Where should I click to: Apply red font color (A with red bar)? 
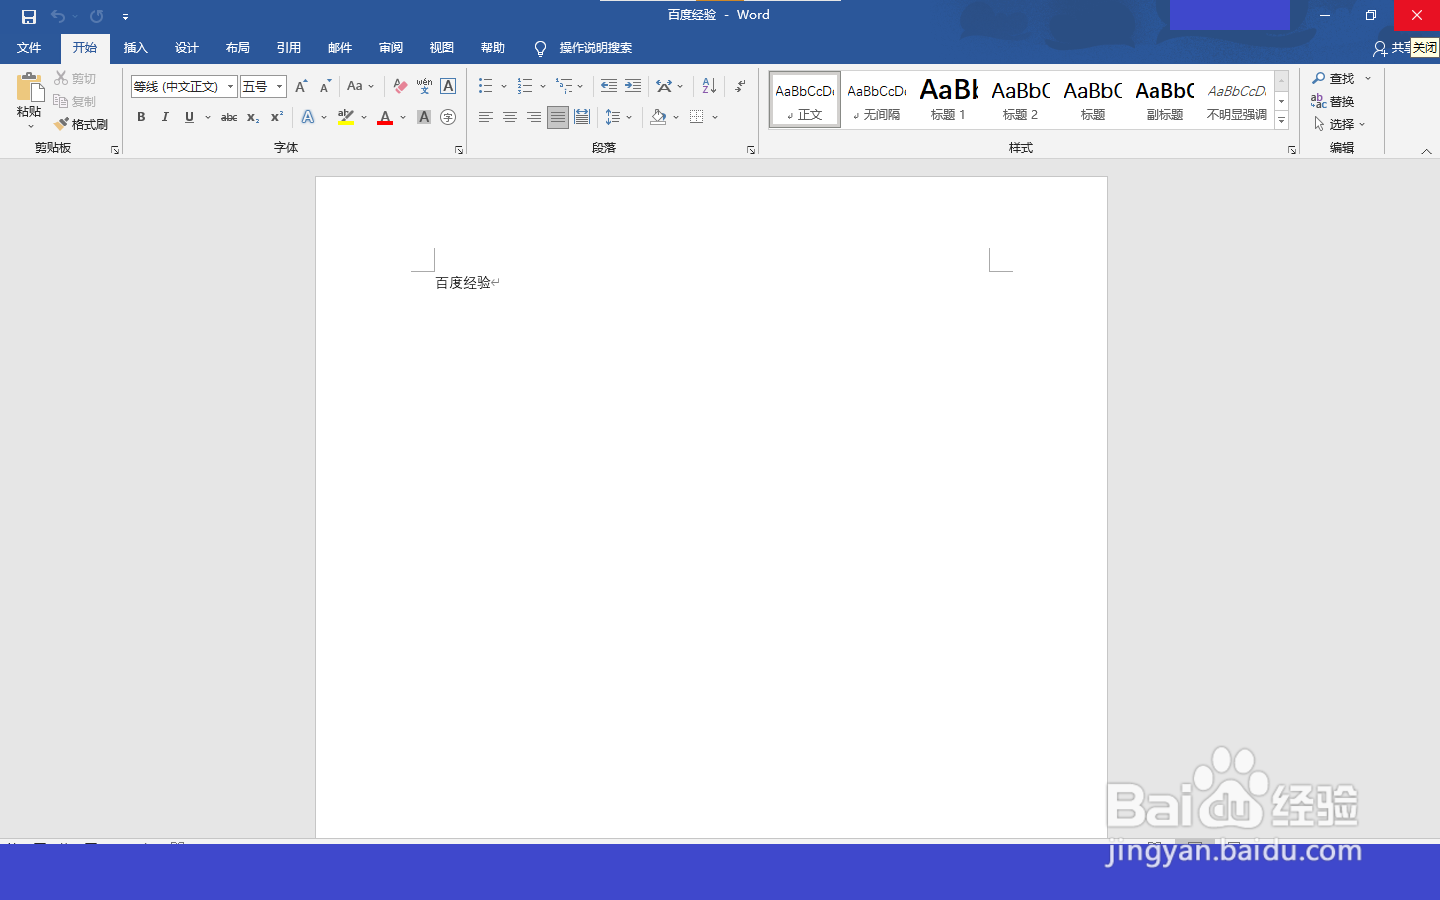(385, 117)
